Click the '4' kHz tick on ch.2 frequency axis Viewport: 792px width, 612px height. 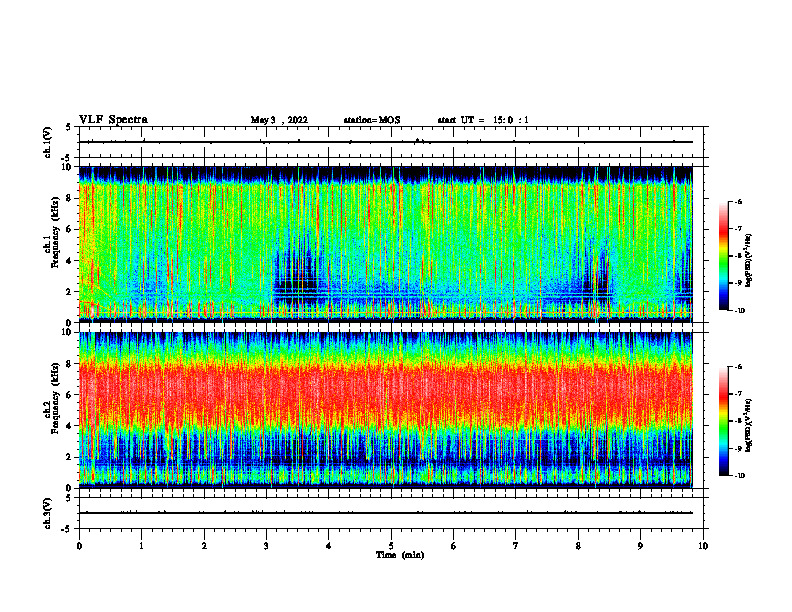70,426
